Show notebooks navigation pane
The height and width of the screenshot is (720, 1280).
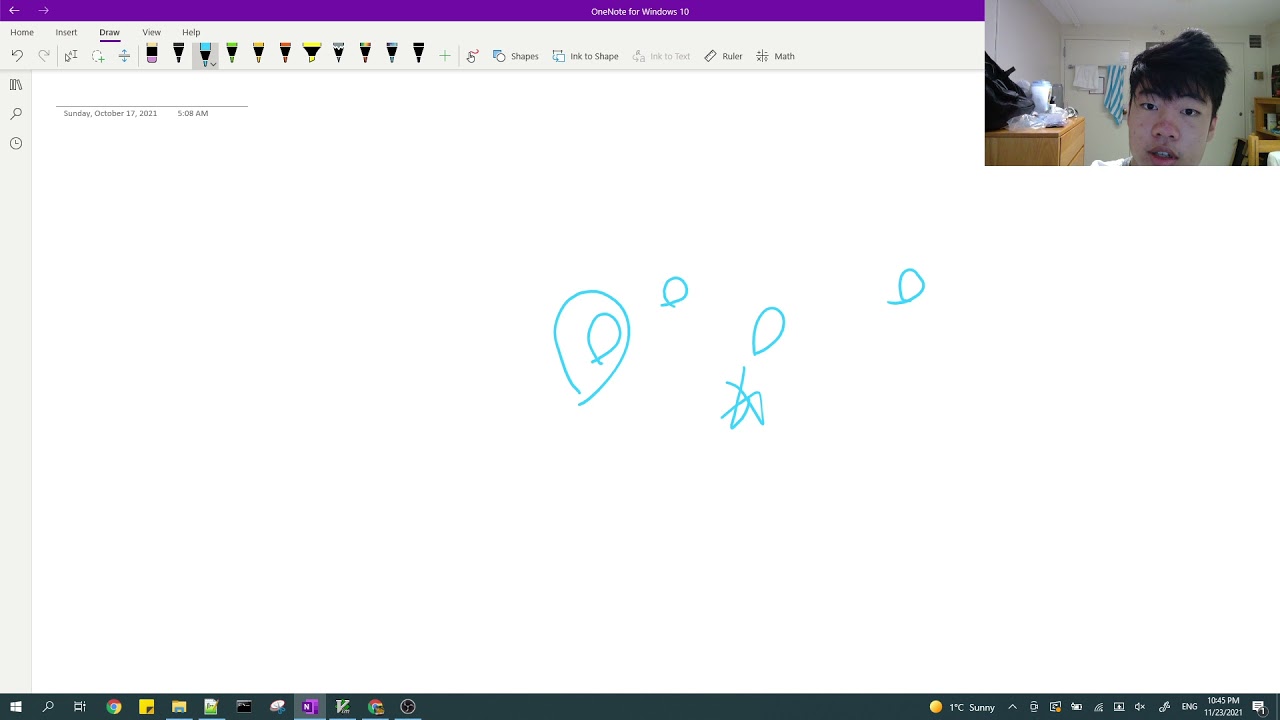pyautogui.click(x=16, y=85)
